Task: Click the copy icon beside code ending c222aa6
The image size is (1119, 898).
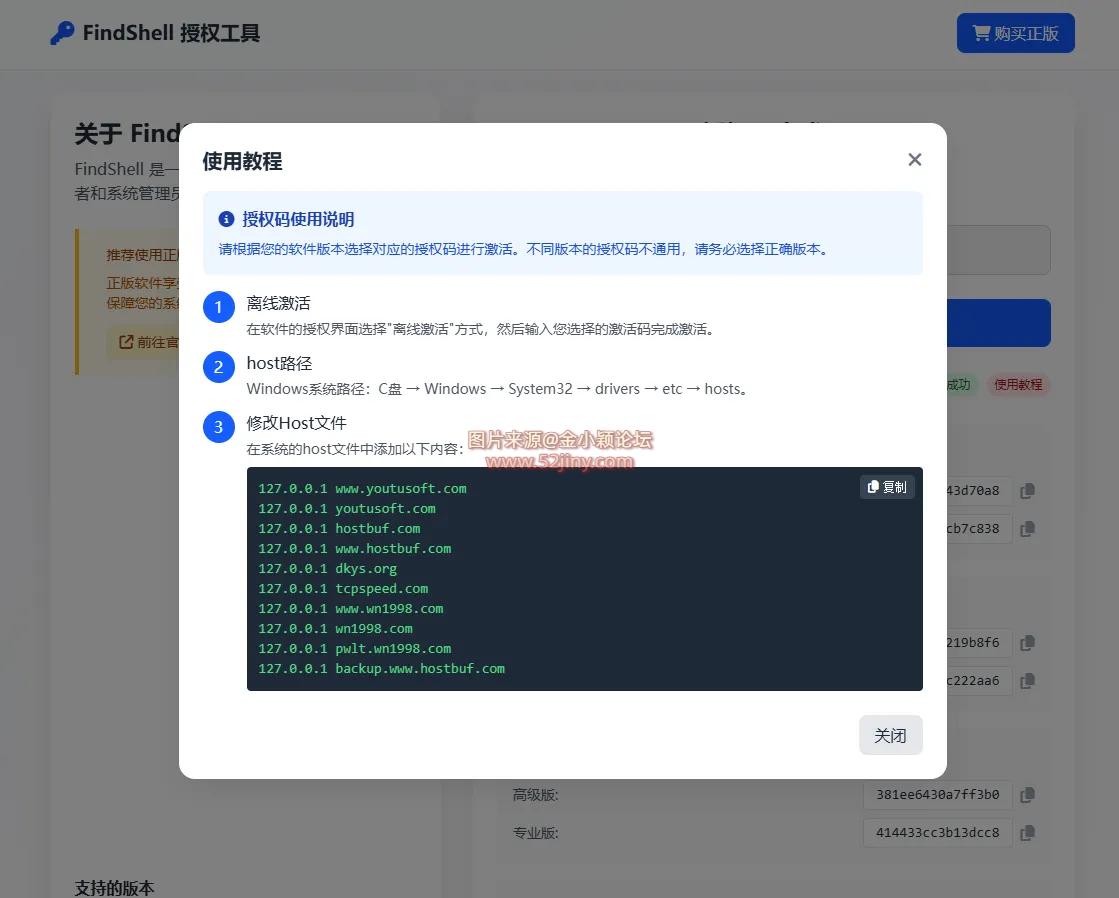Action: [x=1027, y=680]
